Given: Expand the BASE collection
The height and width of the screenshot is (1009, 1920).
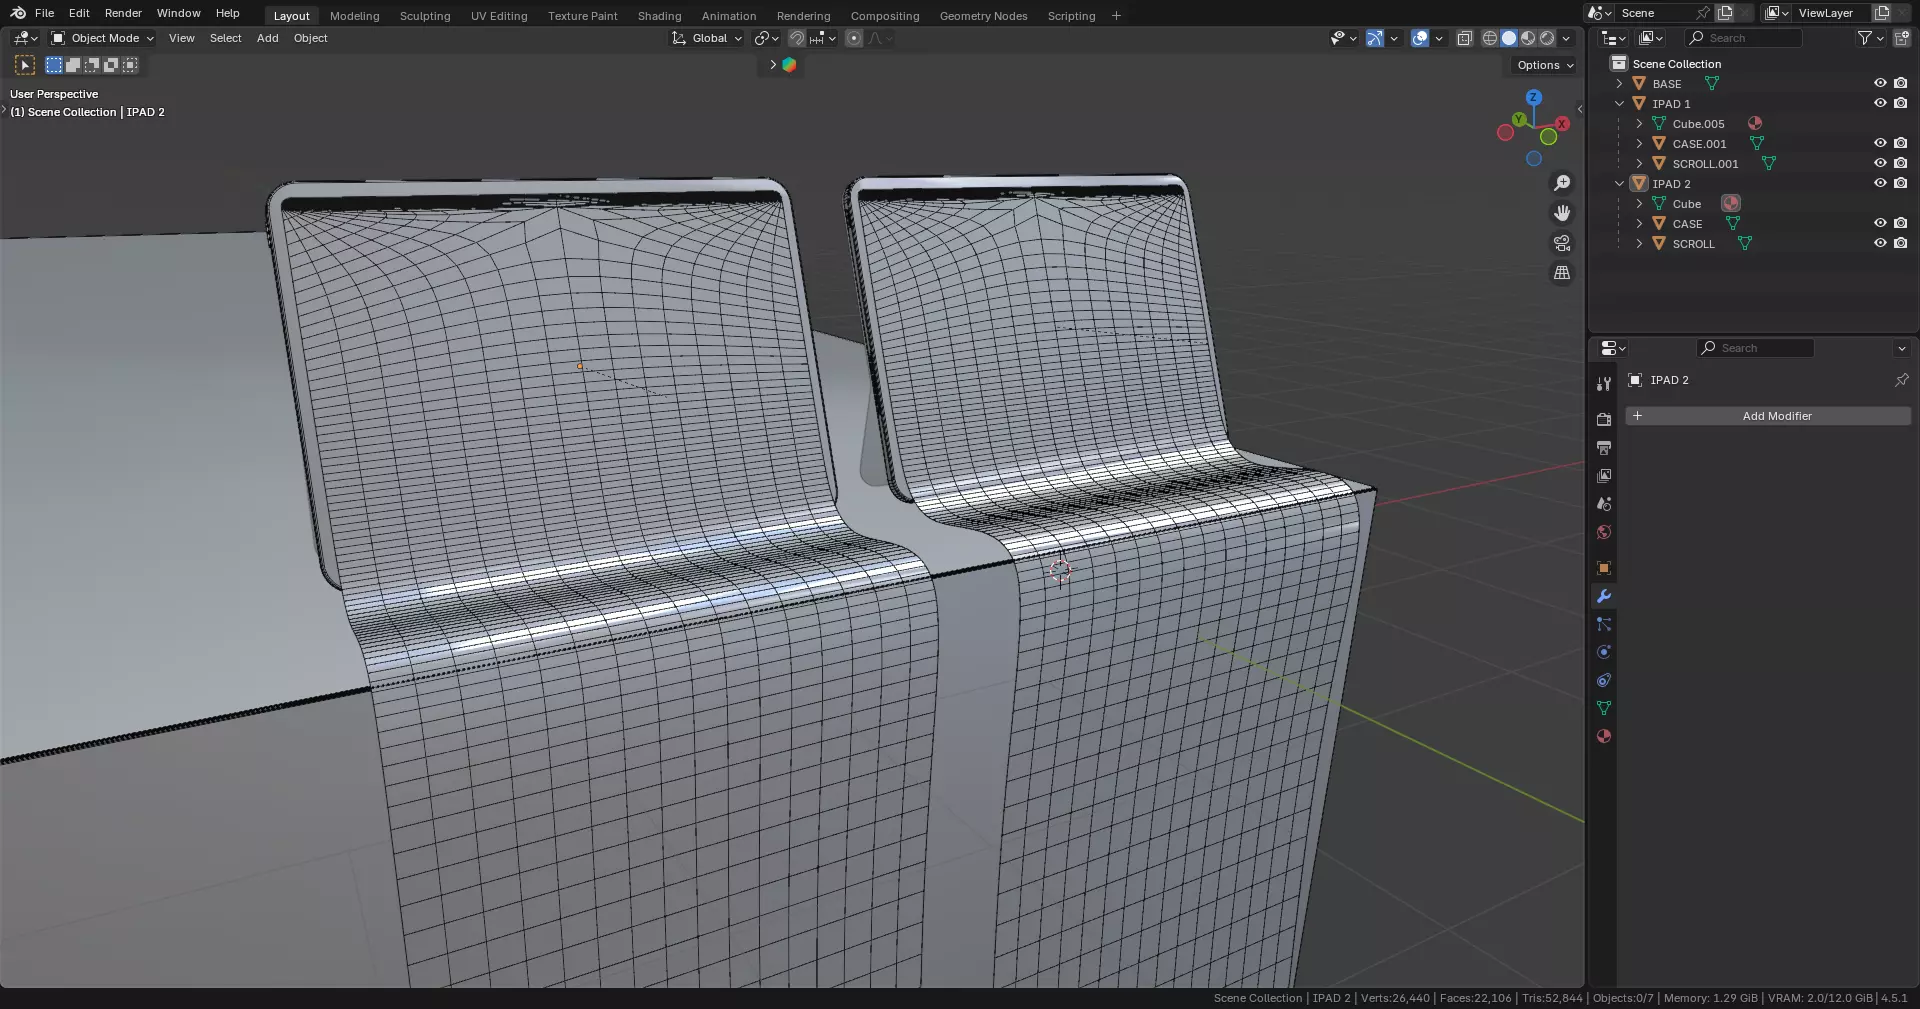Looking at the screenshot, I should click(x=1619, y=83).
